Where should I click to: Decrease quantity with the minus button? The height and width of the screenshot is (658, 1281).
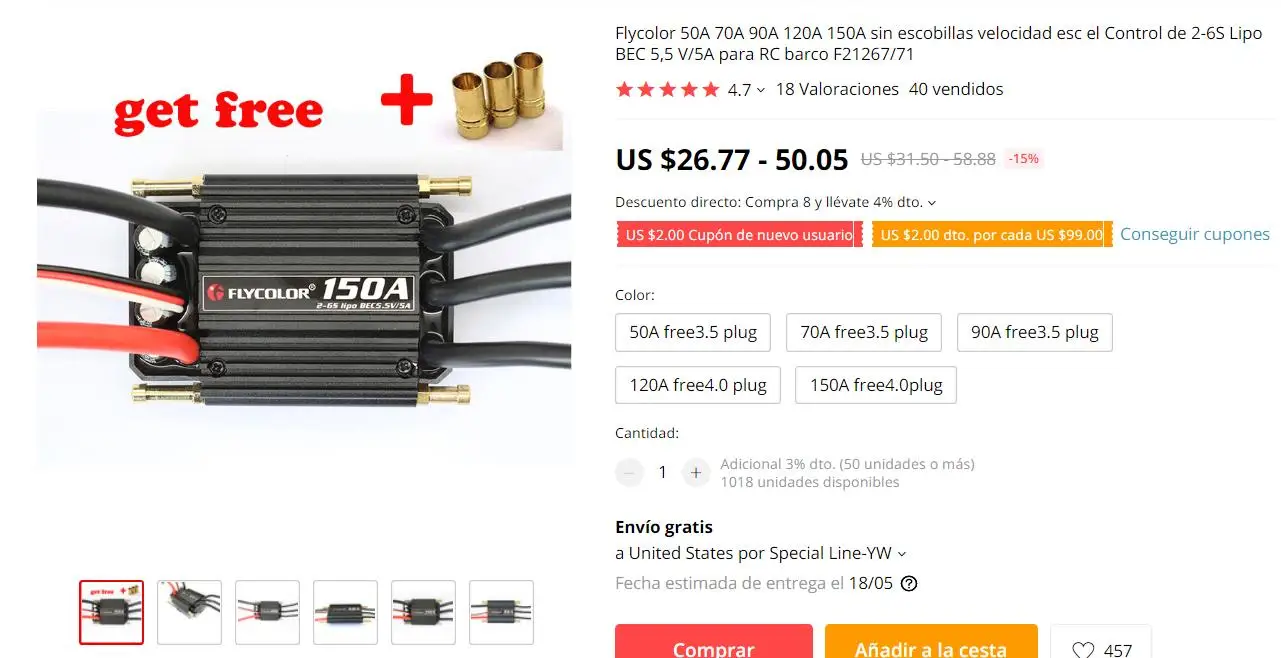629,472
